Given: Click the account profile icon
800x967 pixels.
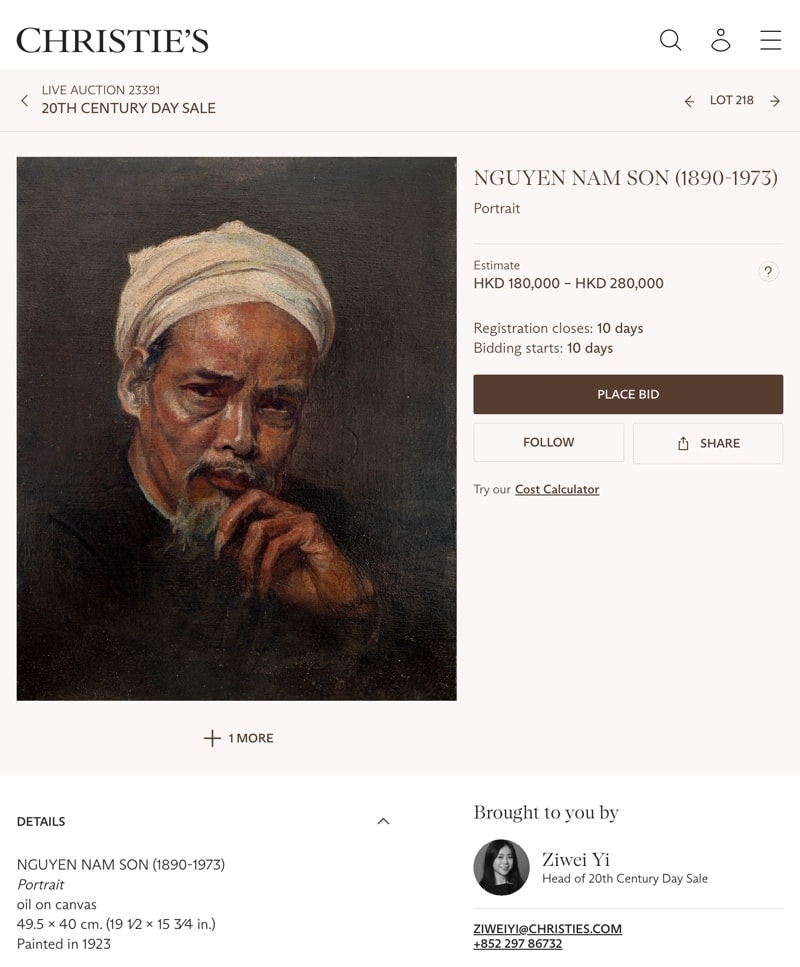Looking at the screenshot, I should point(720,40).
